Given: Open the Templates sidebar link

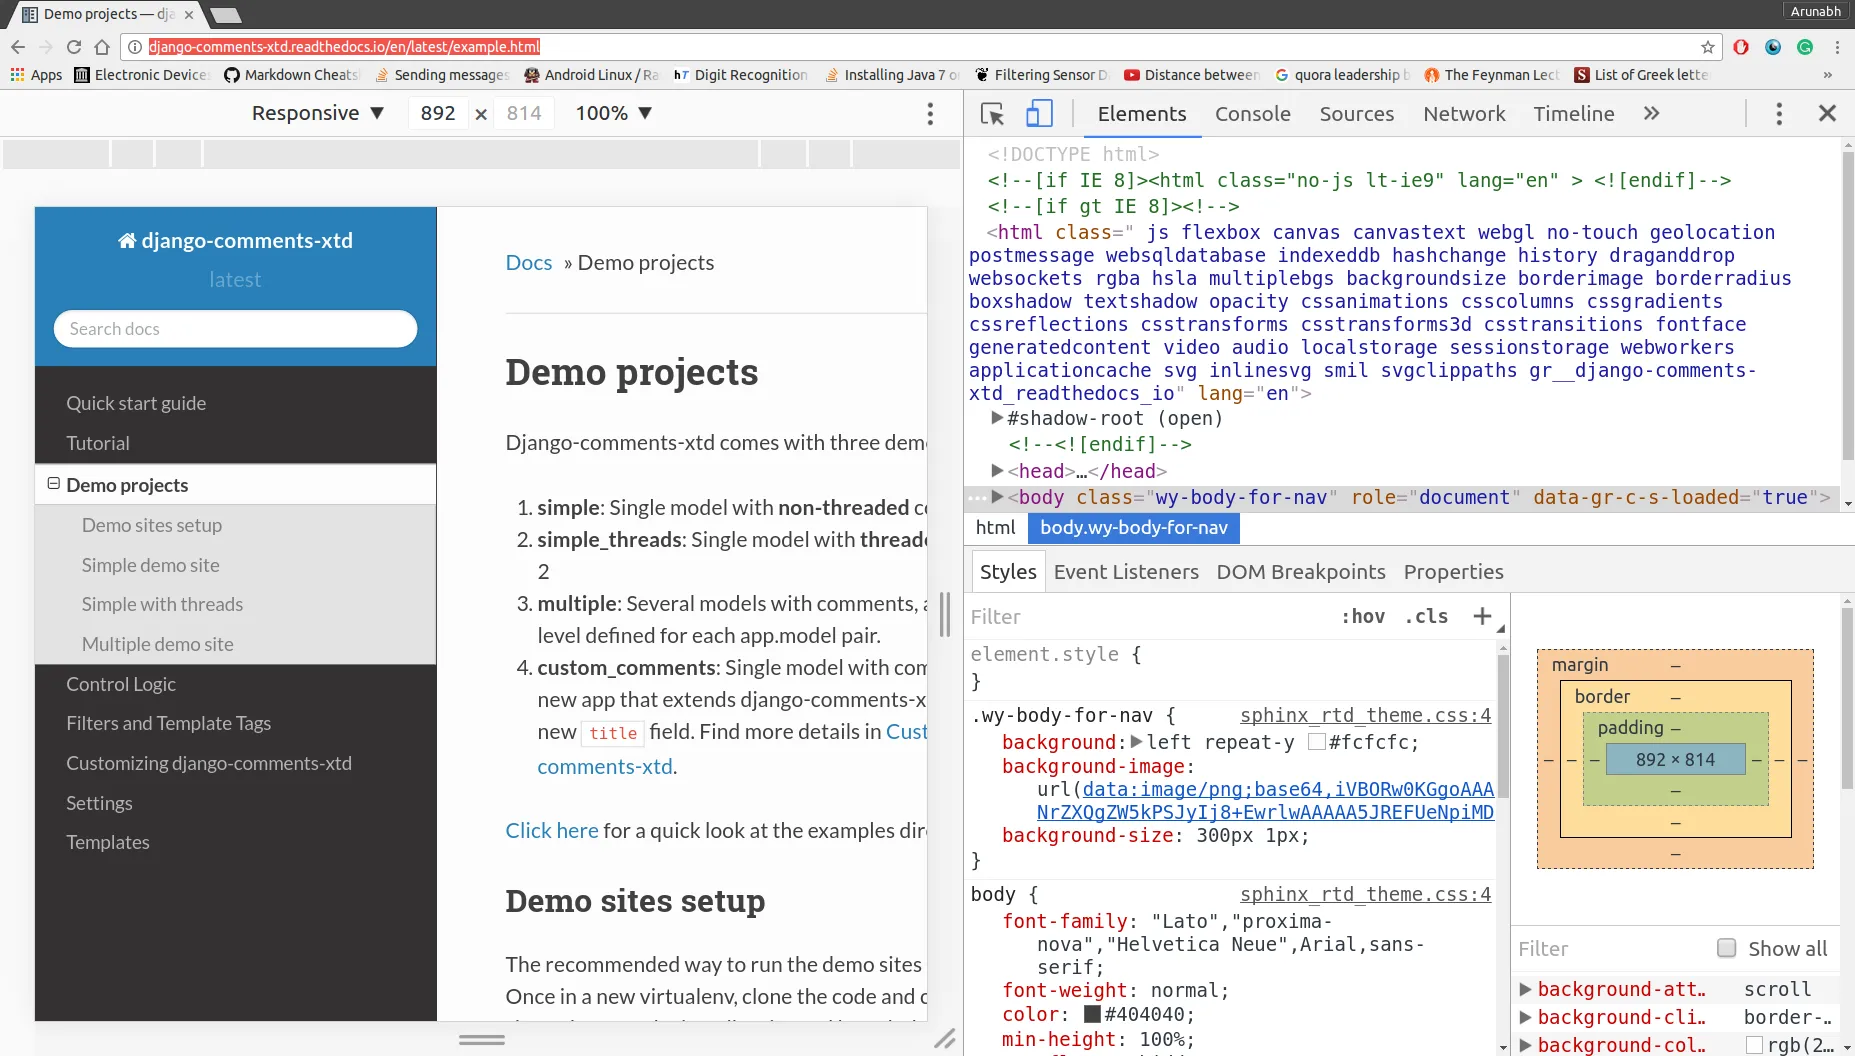Looking at the screenshot, I should coord(108,842).
